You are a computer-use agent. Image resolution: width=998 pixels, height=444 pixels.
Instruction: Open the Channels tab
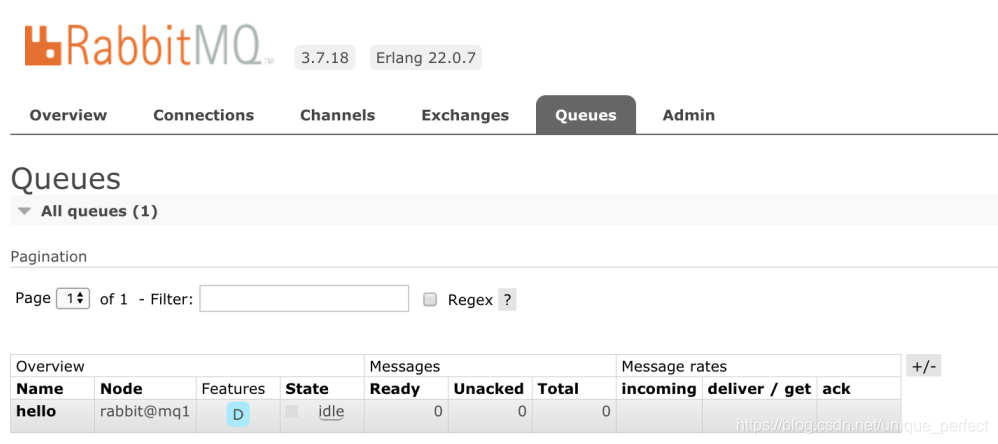click(337, 115)
